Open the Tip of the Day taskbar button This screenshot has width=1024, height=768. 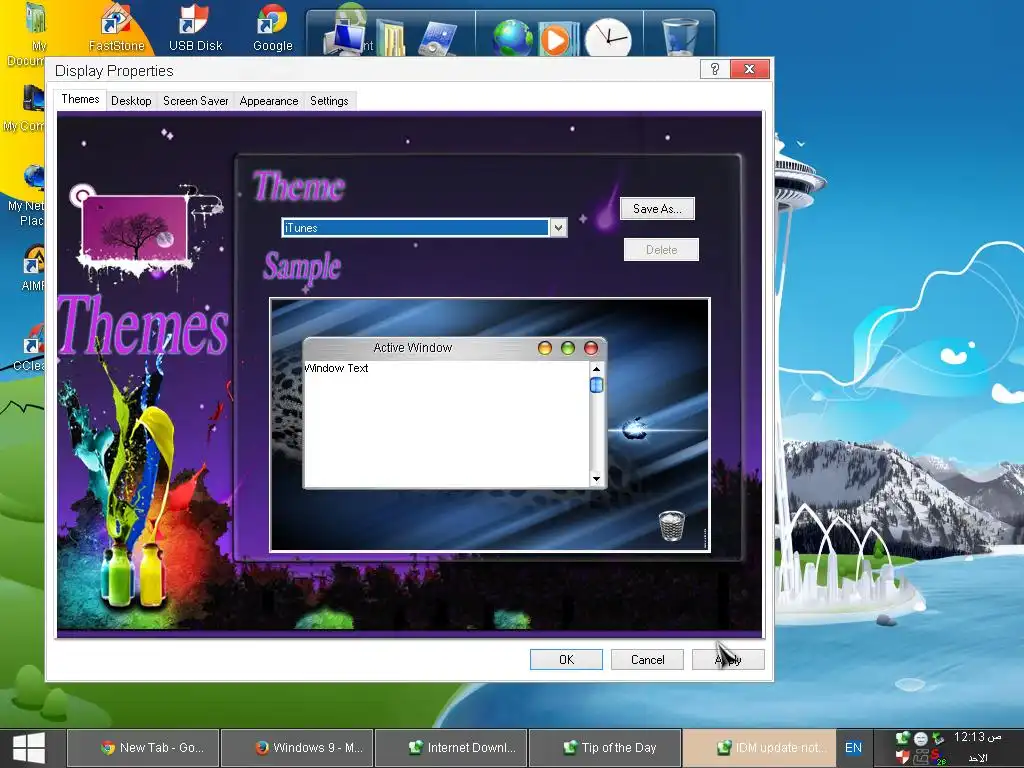click(x=605, y=748)
